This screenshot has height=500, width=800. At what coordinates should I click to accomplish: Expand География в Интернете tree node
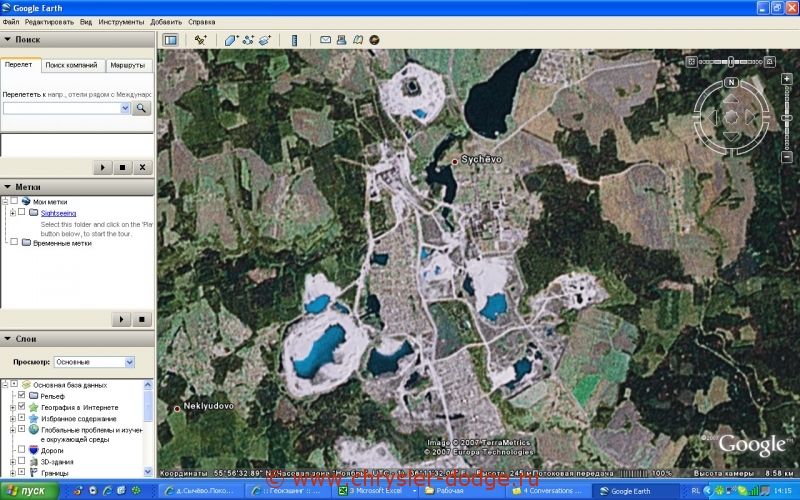(x=13, y=407)
